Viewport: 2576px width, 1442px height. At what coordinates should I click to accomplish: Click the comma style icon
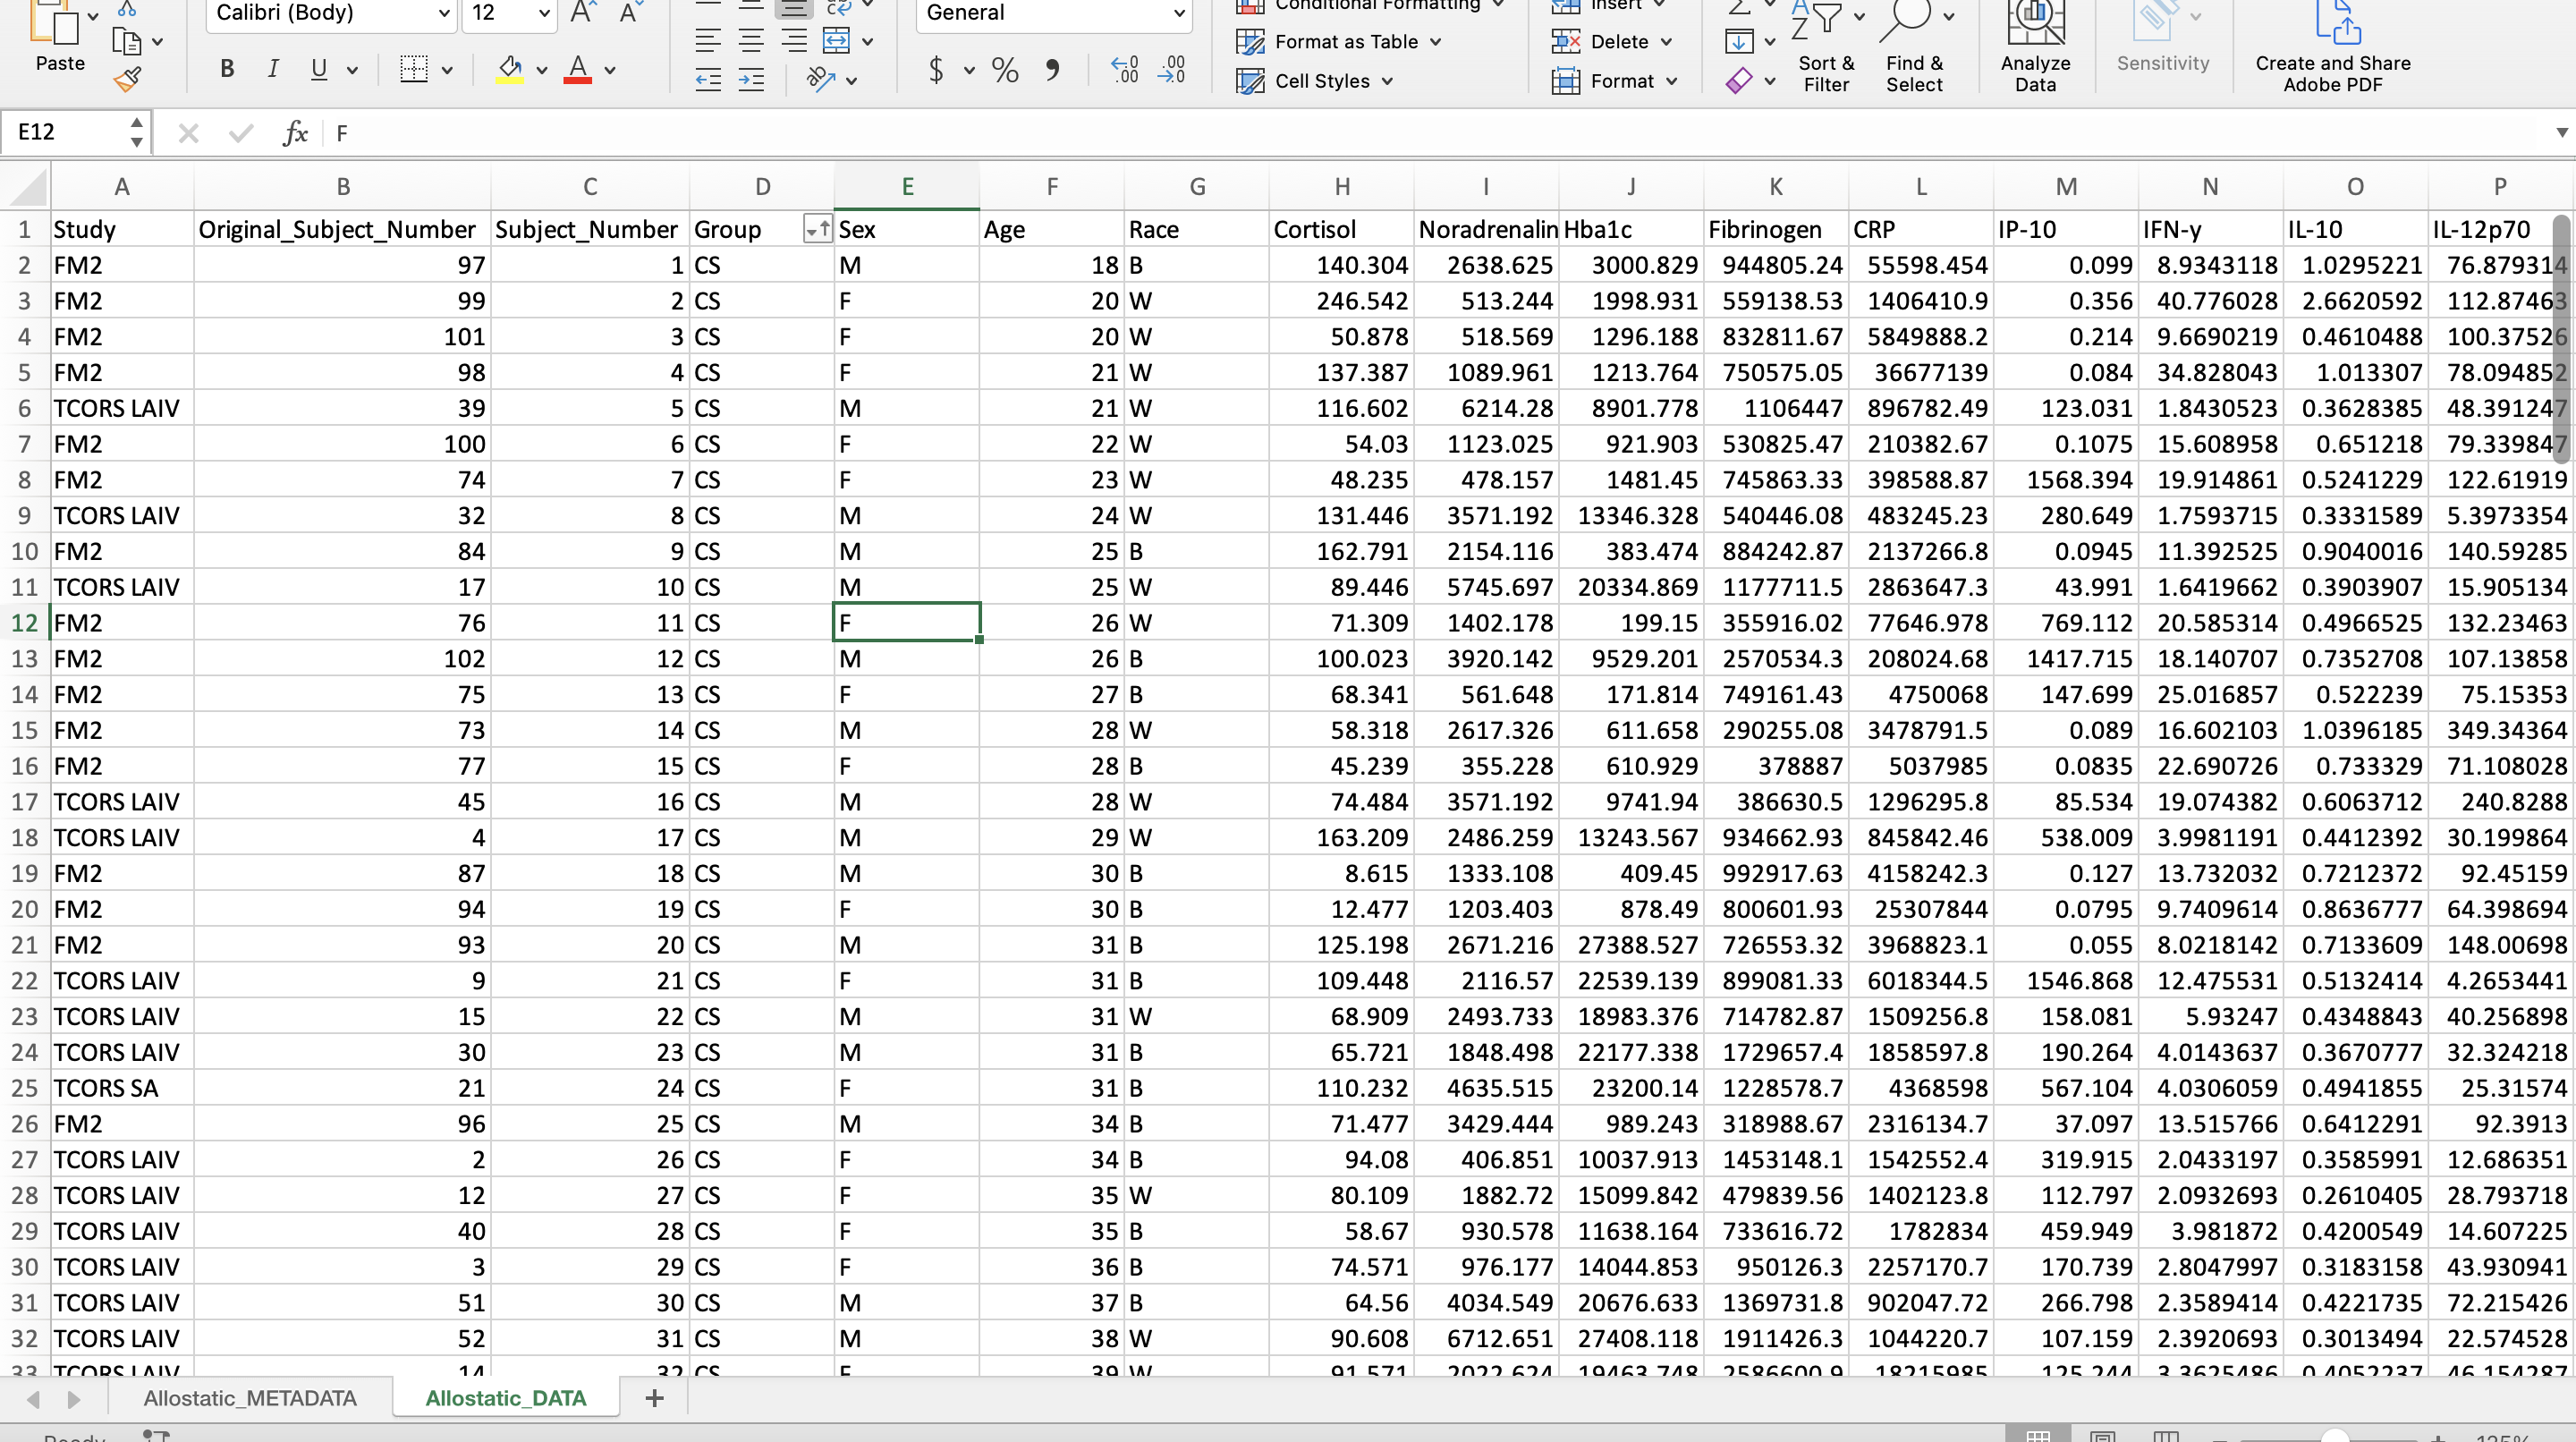coord(1052,70)
